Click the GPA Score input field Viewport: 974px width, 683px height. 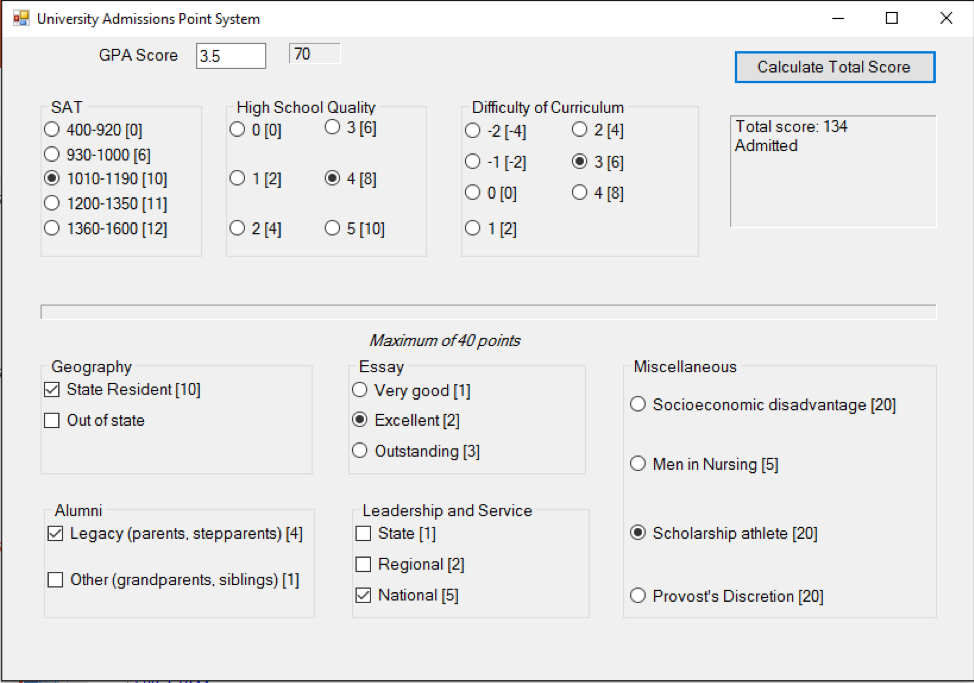(231, 56)
